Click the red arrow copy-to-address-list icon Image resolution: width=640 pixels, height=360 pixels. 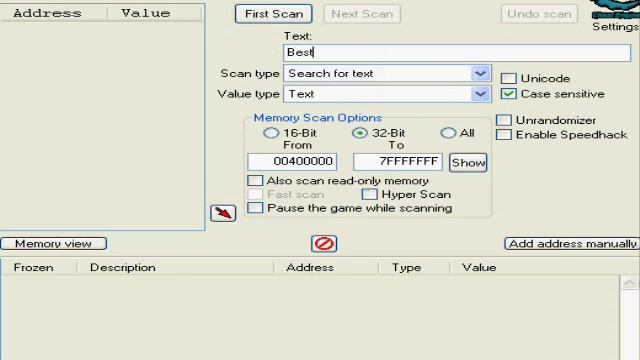pyautogui.click(x=223, y=213)
